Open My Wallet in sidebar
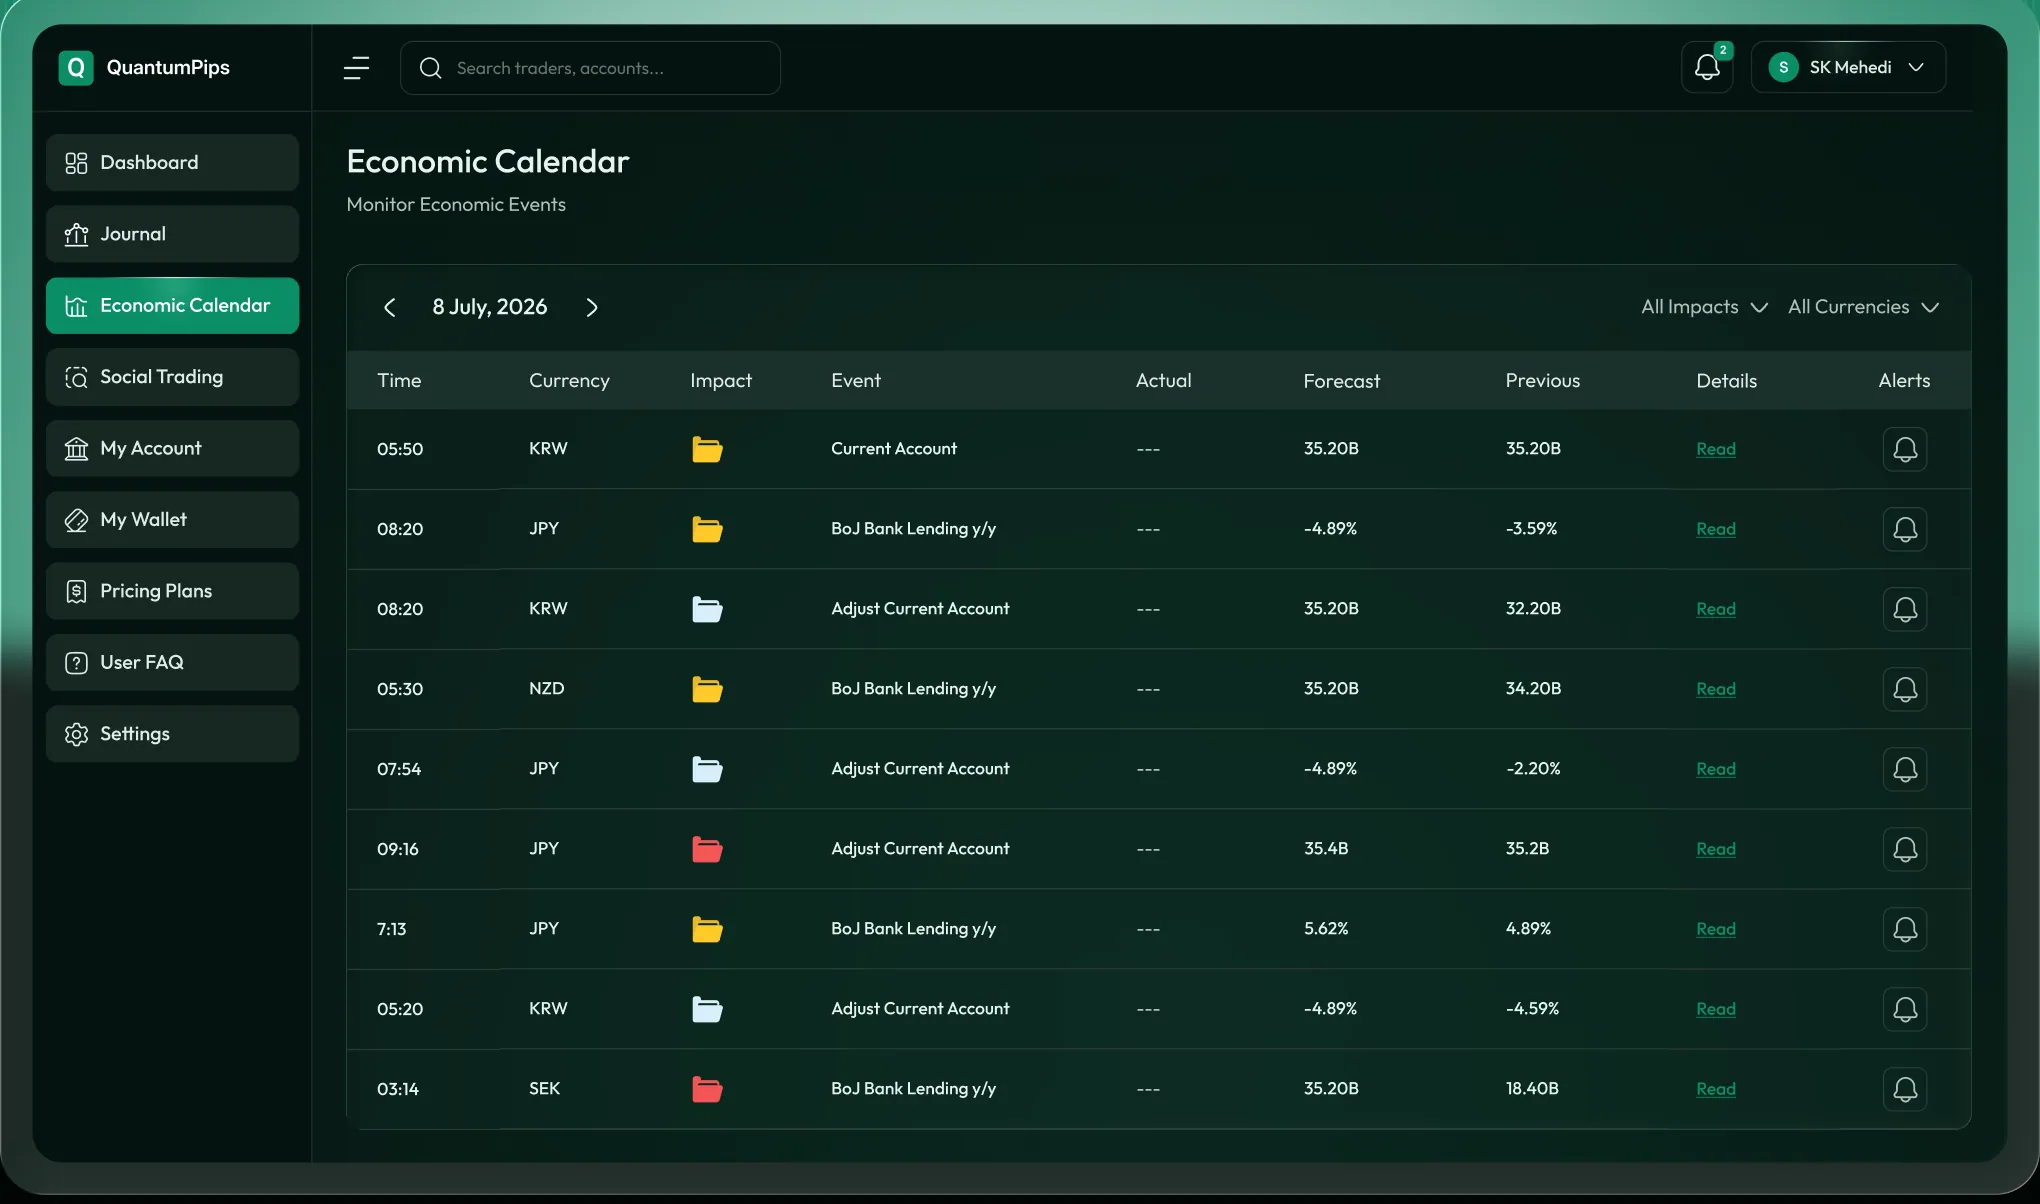This screenshot has height=1204, width=2040. tap(172, 520)
